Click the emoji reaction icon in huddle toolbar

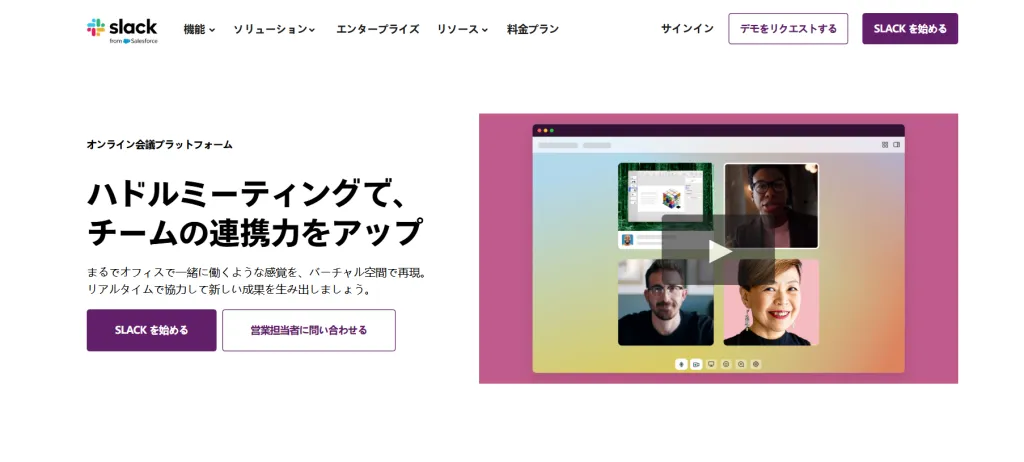(x=726, y=364)
